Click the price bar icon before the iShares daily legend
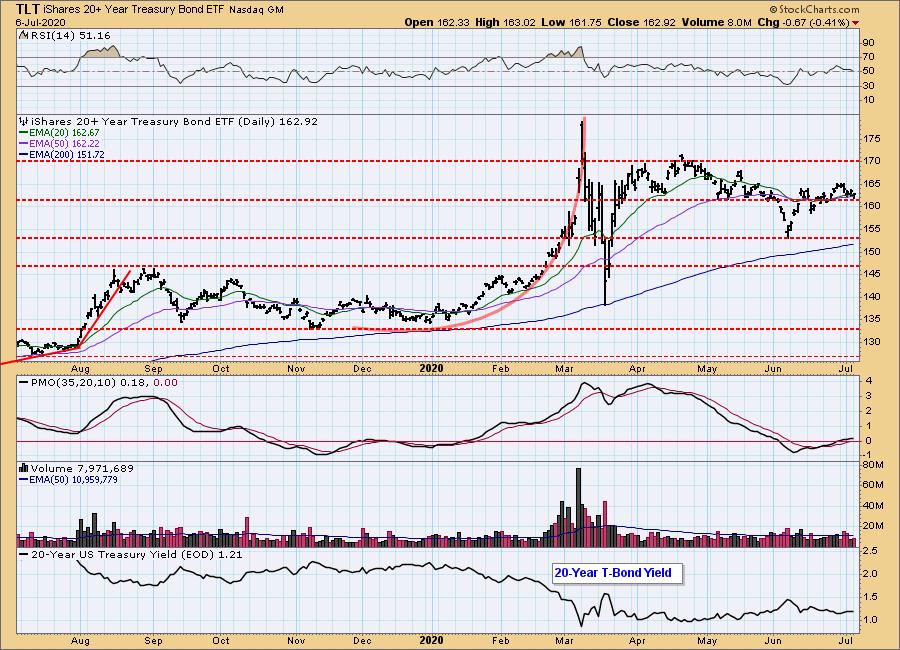The height and width of the screenshot is (650, 900). [24, 122]
